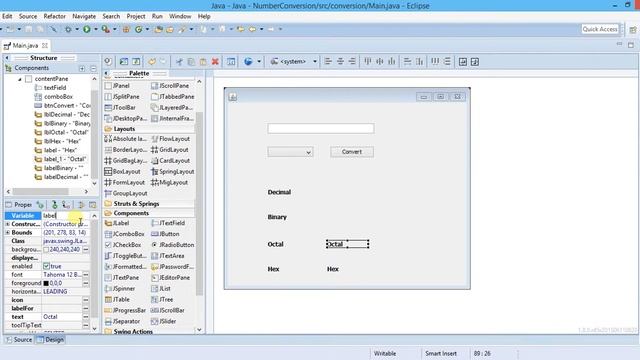Collapse the Structure panel with its arrow
Screen dimensions: 640x360
[7, 58]
